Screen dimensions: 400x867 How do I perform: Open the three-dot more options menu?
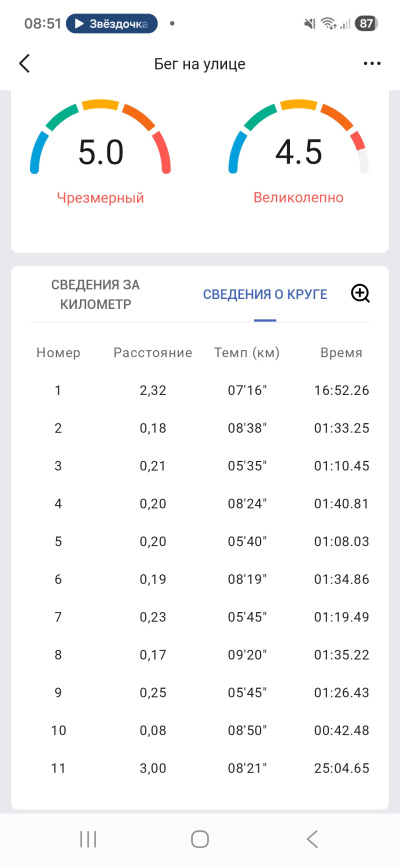pyautogui.click(x=372, y=64)
